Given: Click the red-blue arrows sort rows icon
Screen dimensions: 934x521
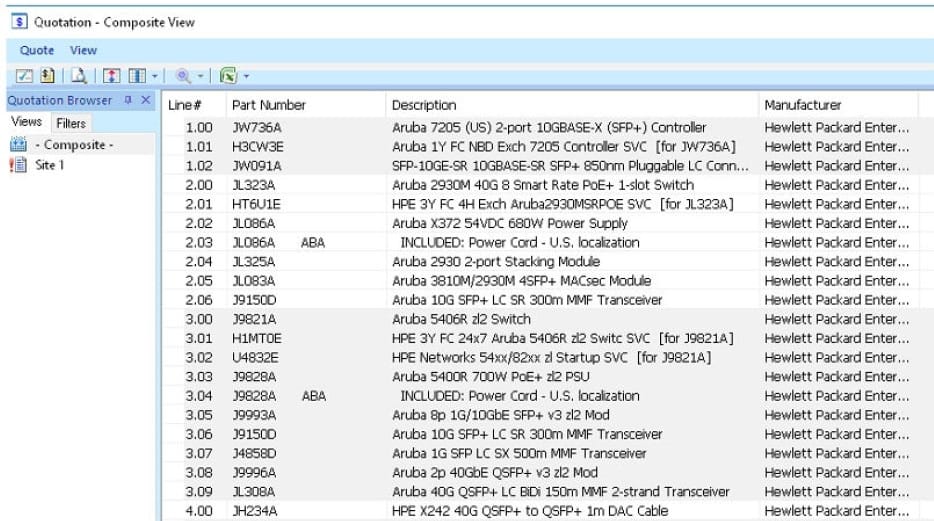Looking at the screenshot, I should coord(112,76).
